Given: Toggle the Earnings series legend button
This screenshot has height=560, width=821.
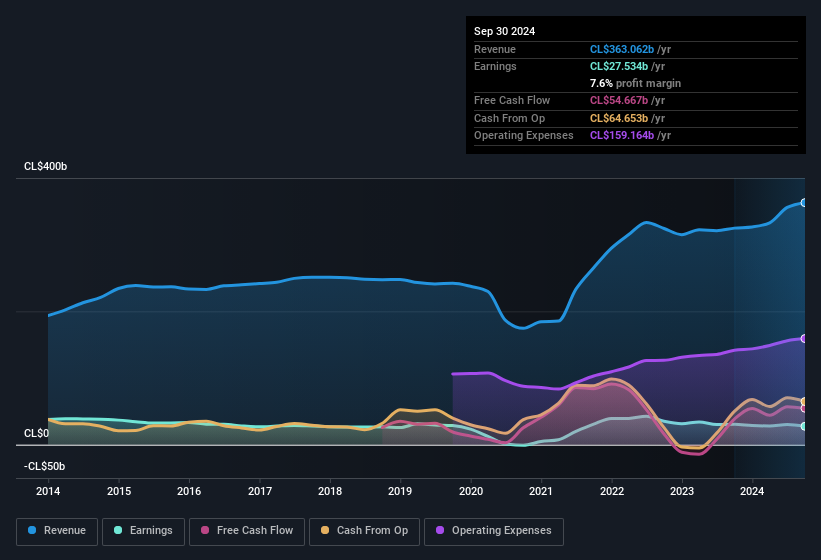Looking at the screenshot, I should click(143, 531).
